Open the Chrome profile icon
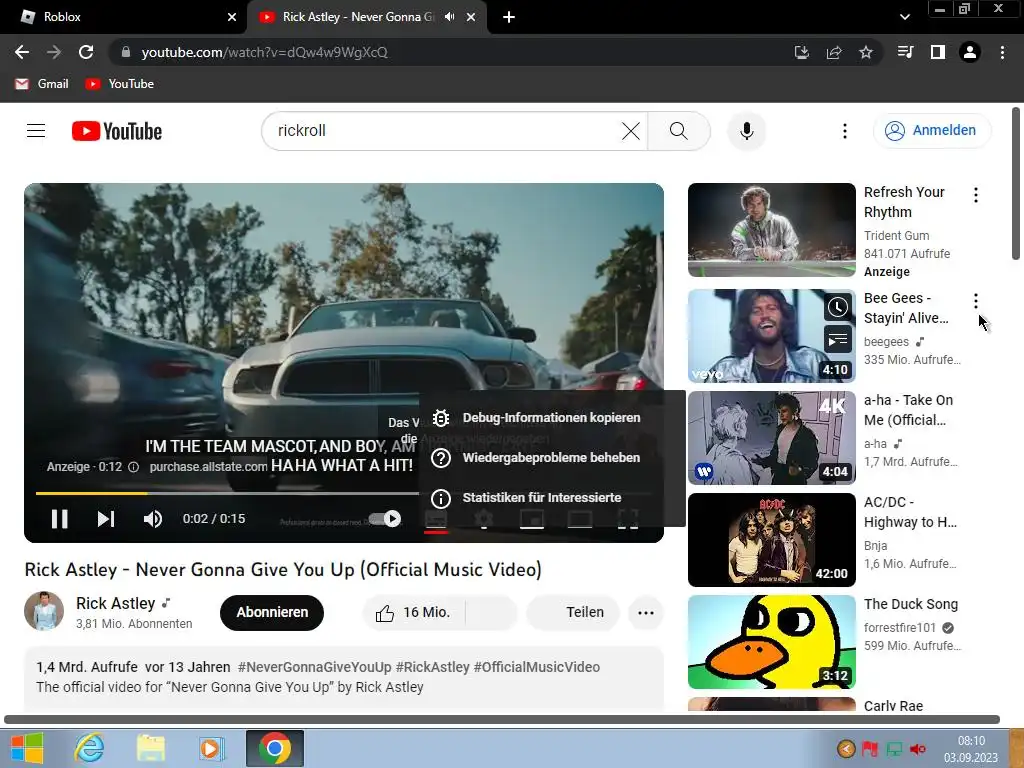 (970, 52)
